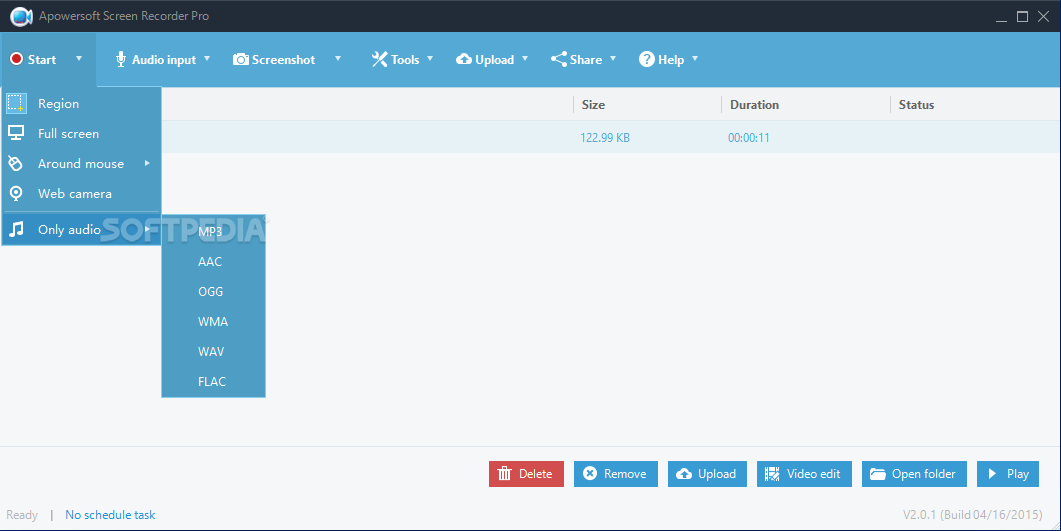
Task: Click the Upload cloud icon in toolbar
Action: 464,60
